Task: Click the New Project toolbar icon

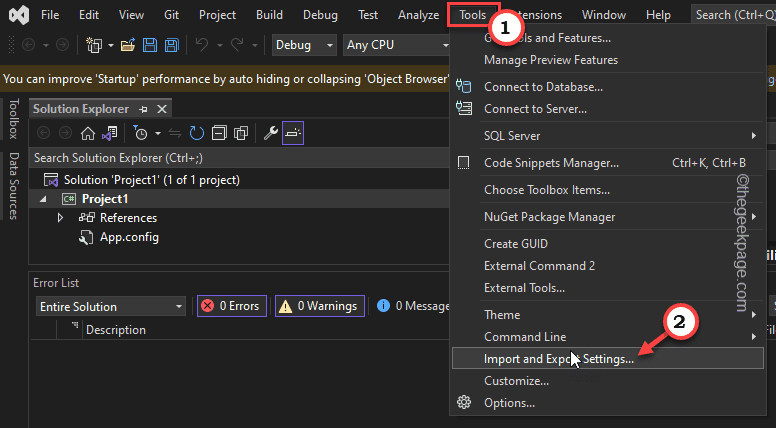Action: (94, 45)
